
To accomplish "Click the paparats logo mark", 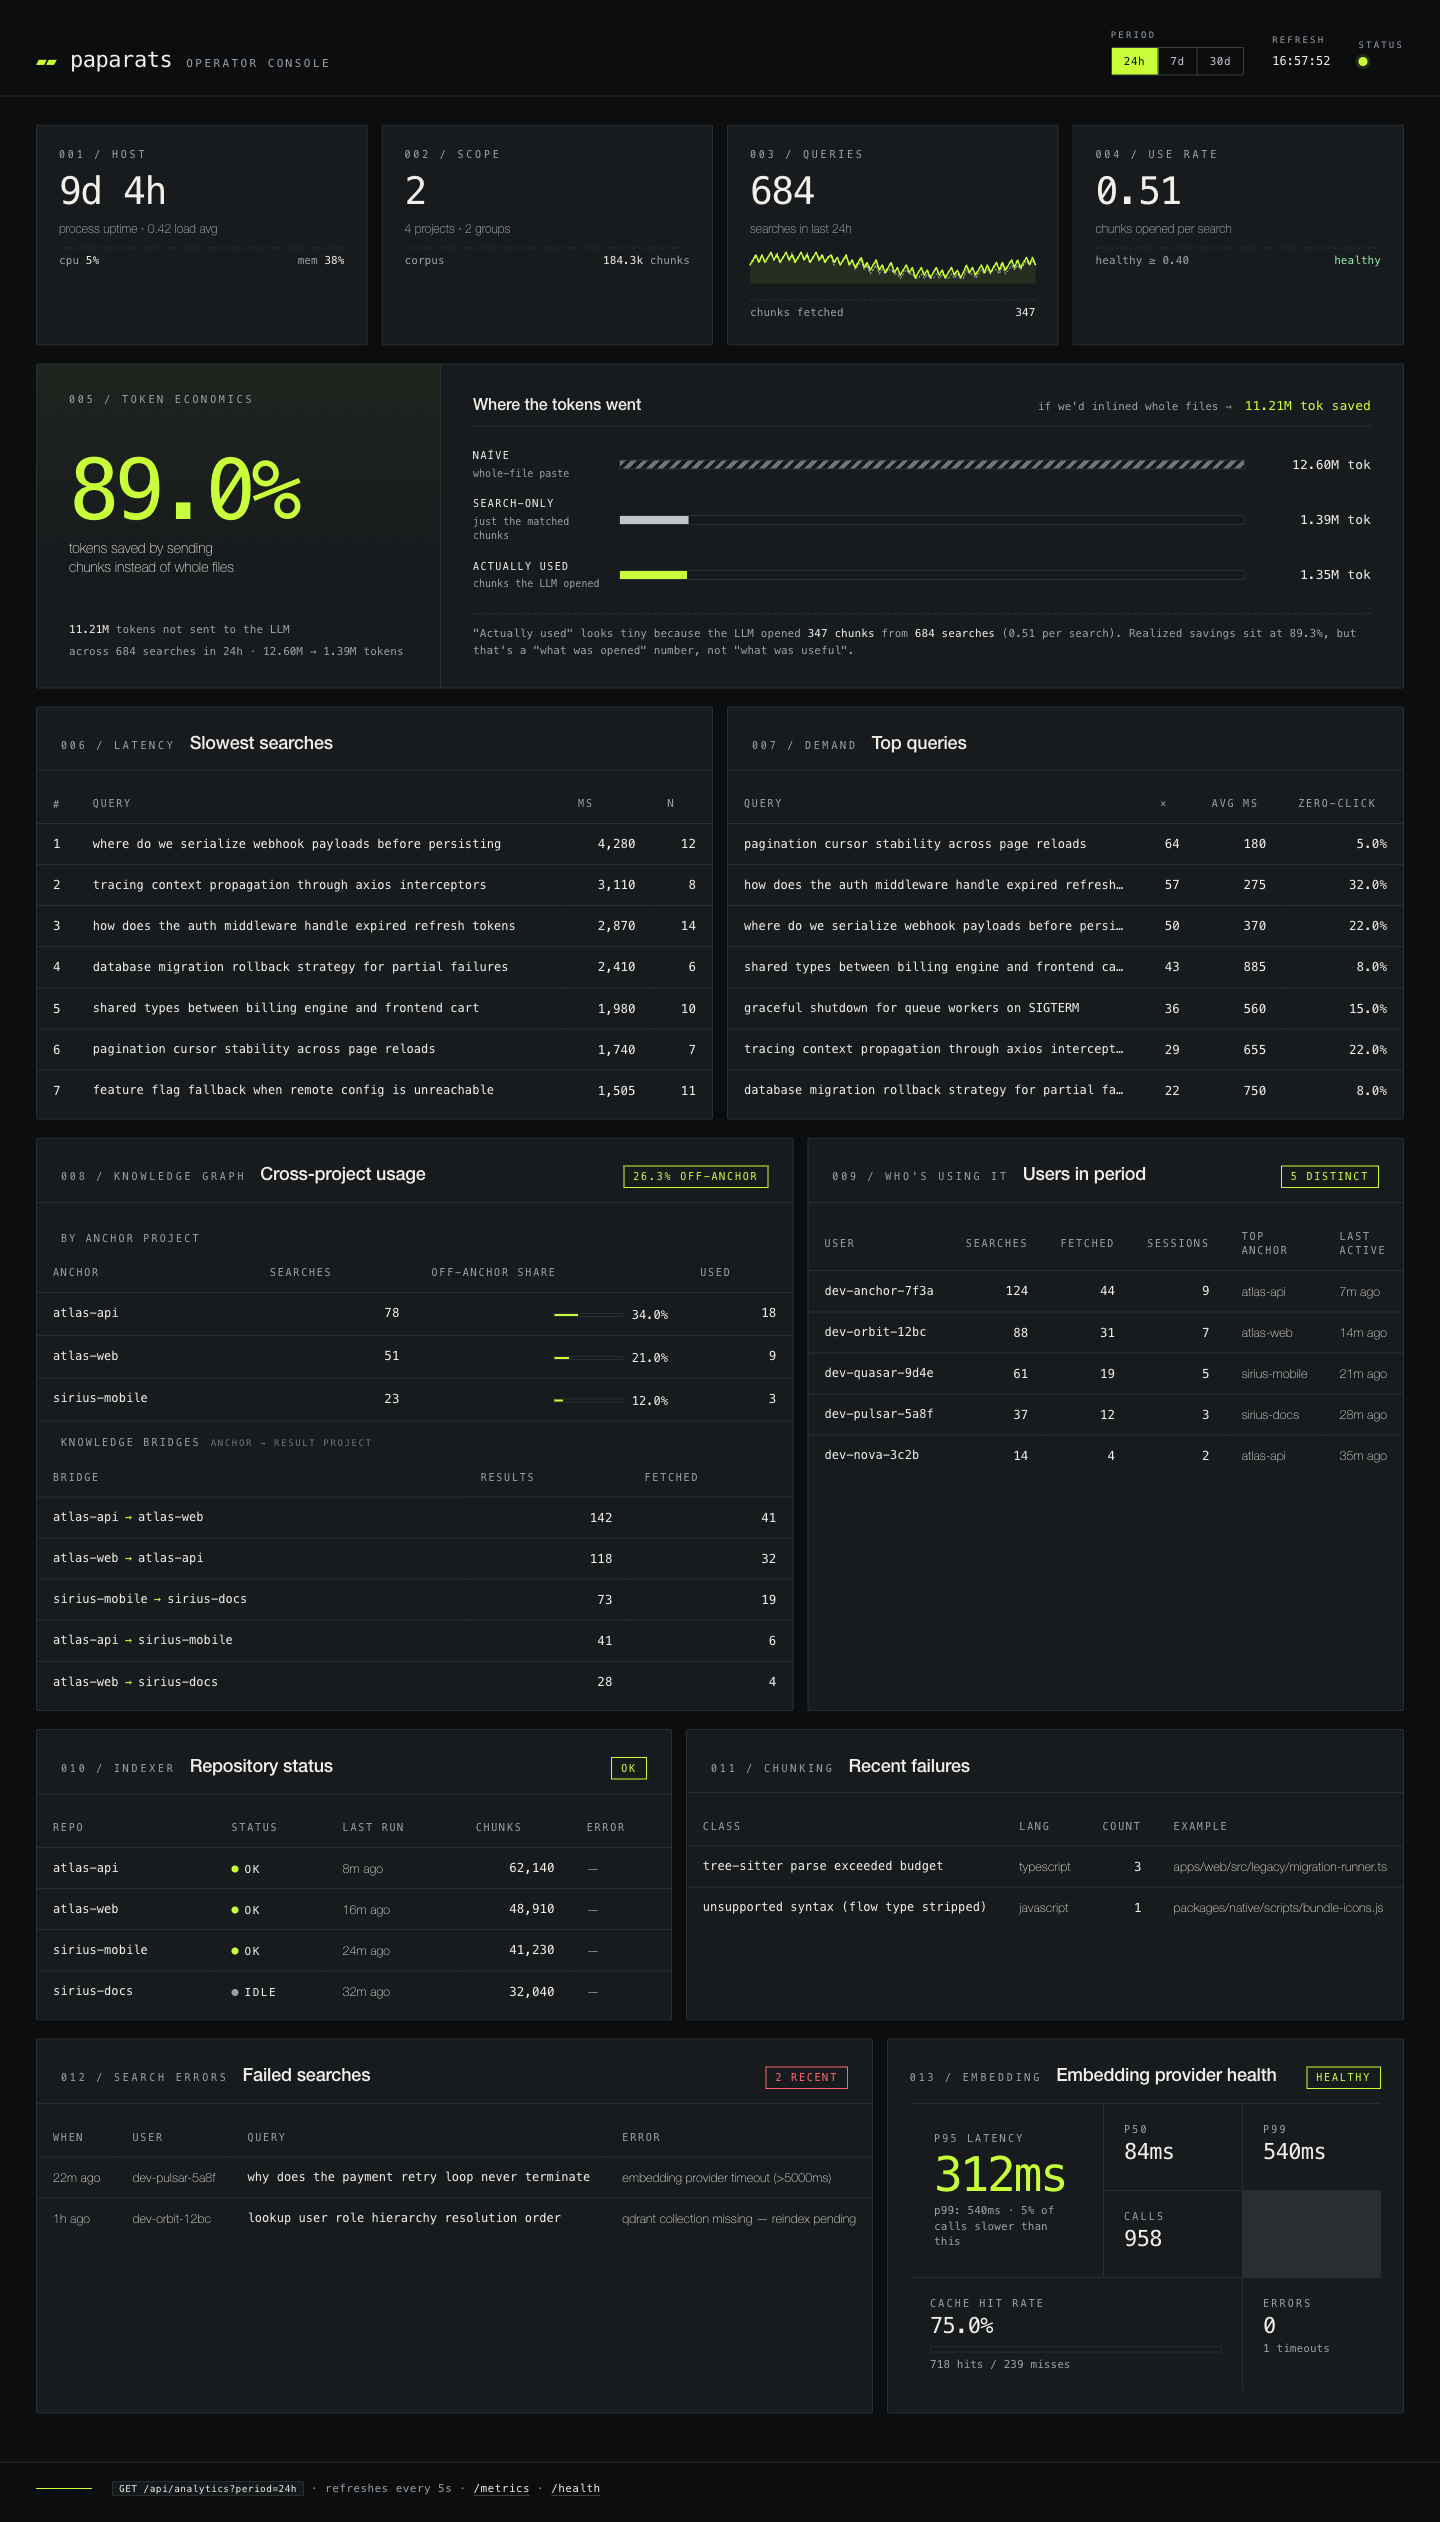I will [x=46, y=62].
